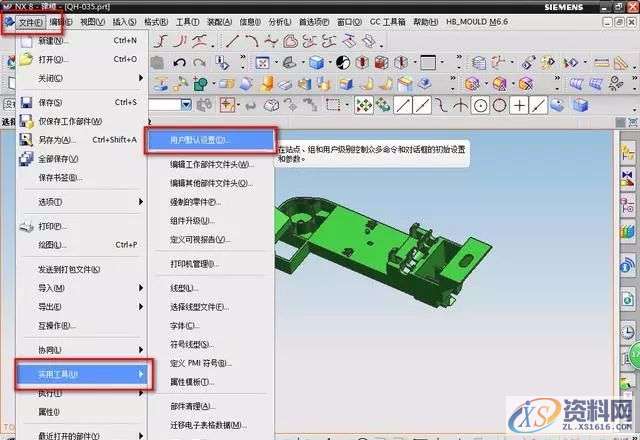Click the pink-yellow sphere synchronous modeling icon
Image resolution: width=640 pixels, height=440 pixels.
(x=472, y=84)
